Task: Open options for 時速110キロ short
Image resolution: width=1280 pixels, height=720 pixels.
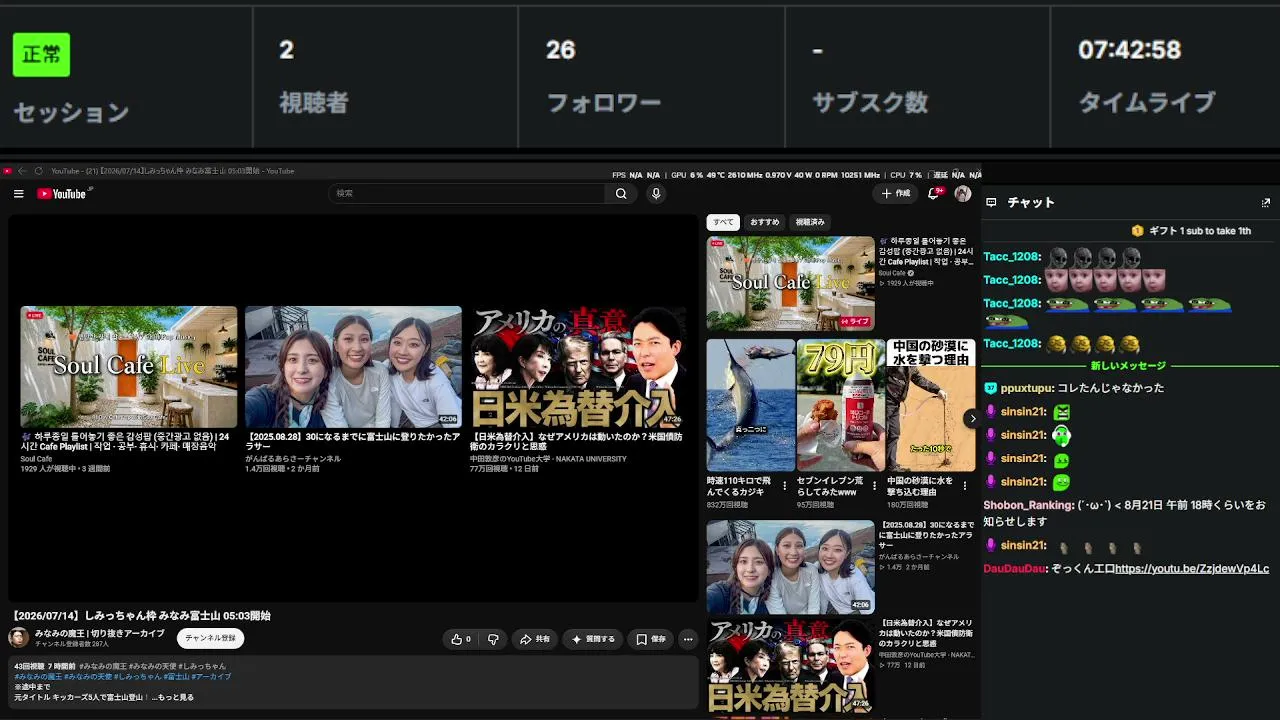Action: pyautogui.click(x=784, y=486)
